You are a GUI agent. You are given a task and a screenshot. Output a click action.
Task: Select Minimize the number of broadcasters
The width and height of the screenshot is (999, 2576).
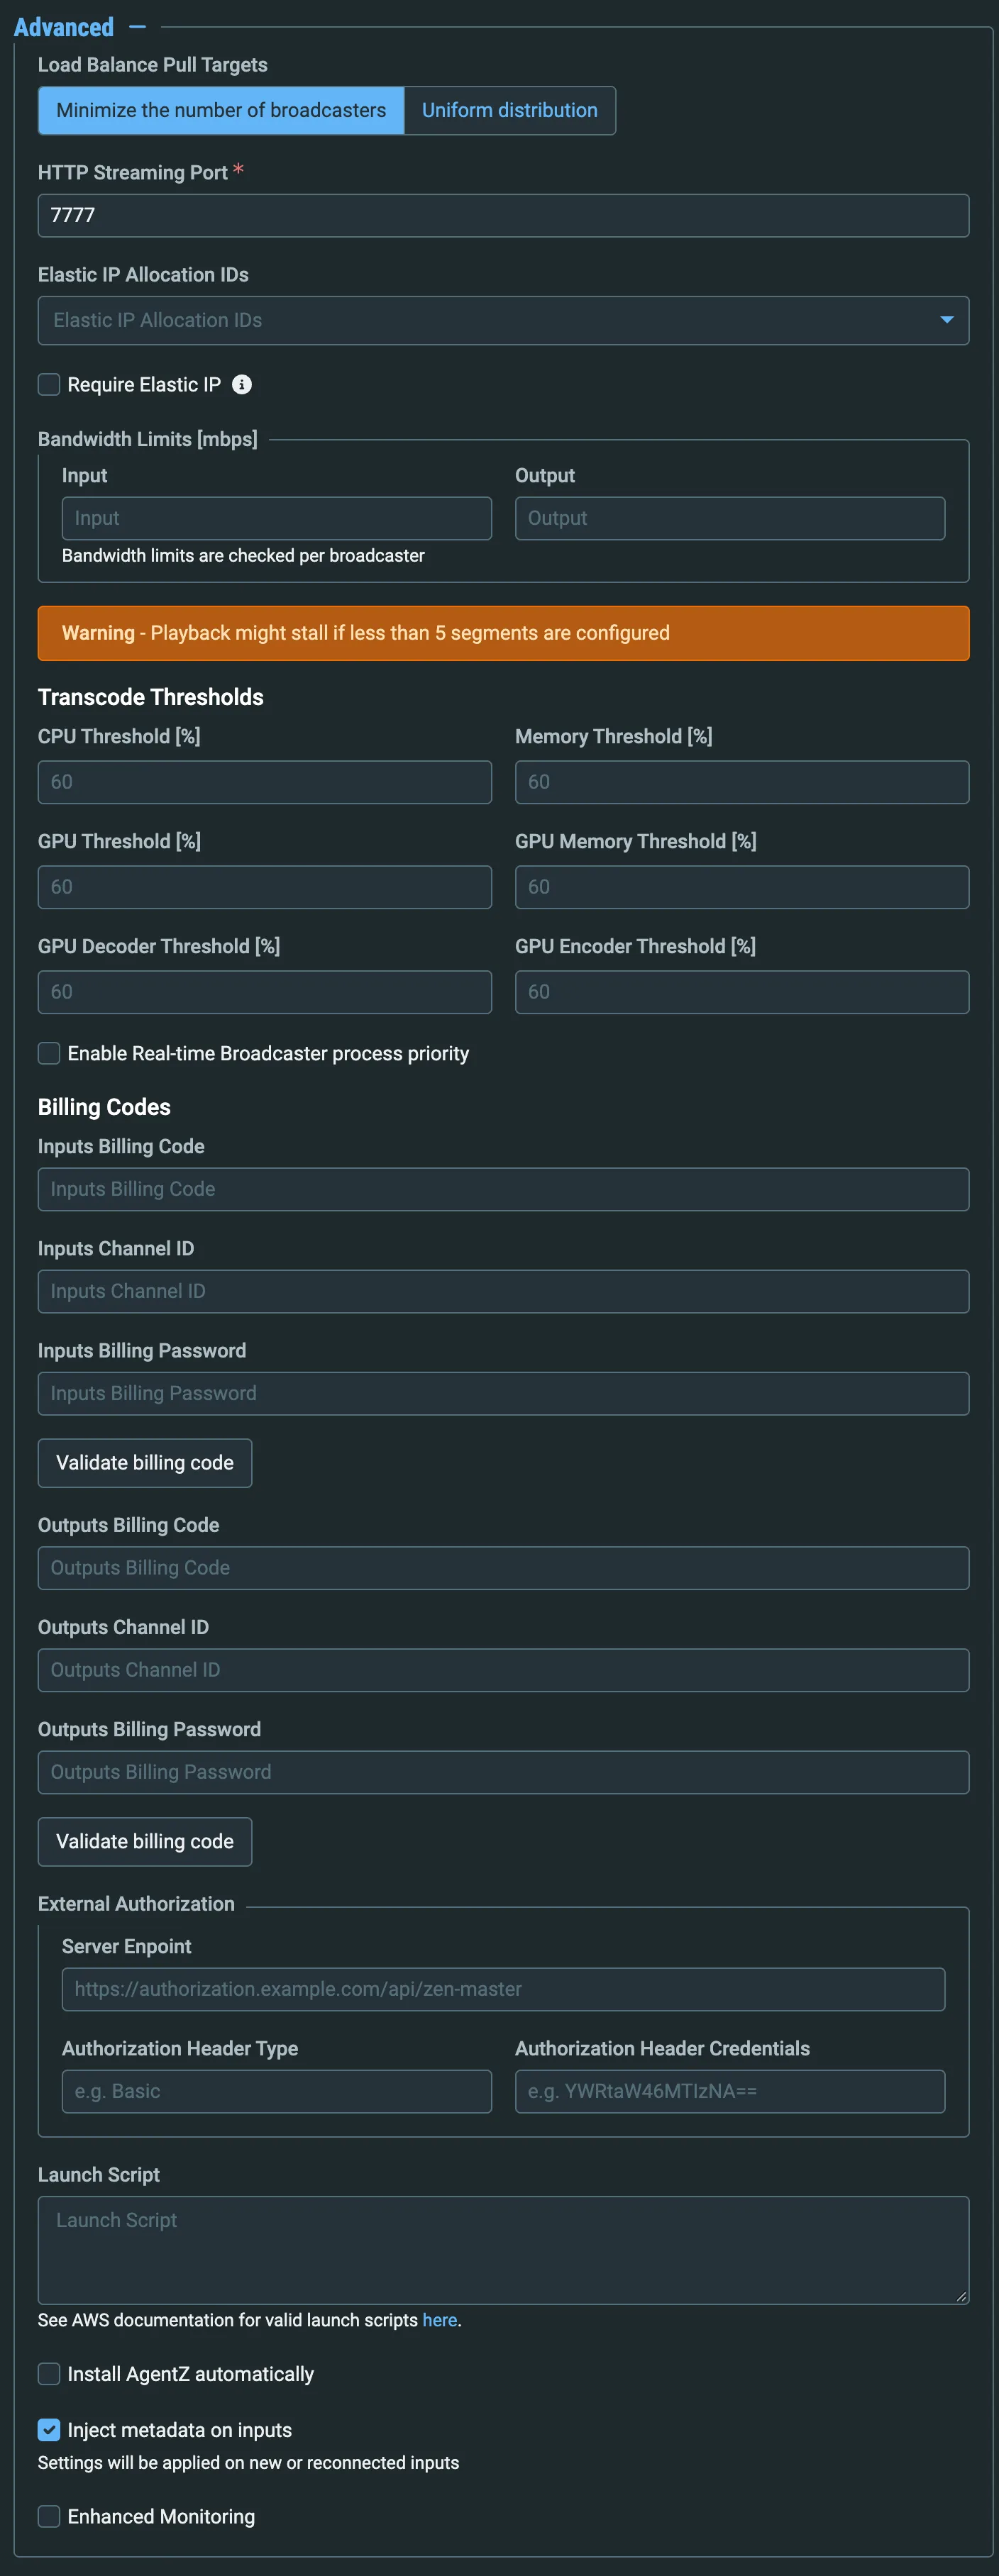pyautogui.click(x=221, y=110)
